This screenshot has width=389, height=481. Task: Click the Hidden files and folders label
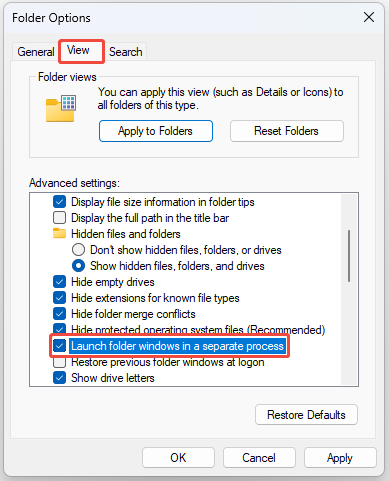coord(126,234)
